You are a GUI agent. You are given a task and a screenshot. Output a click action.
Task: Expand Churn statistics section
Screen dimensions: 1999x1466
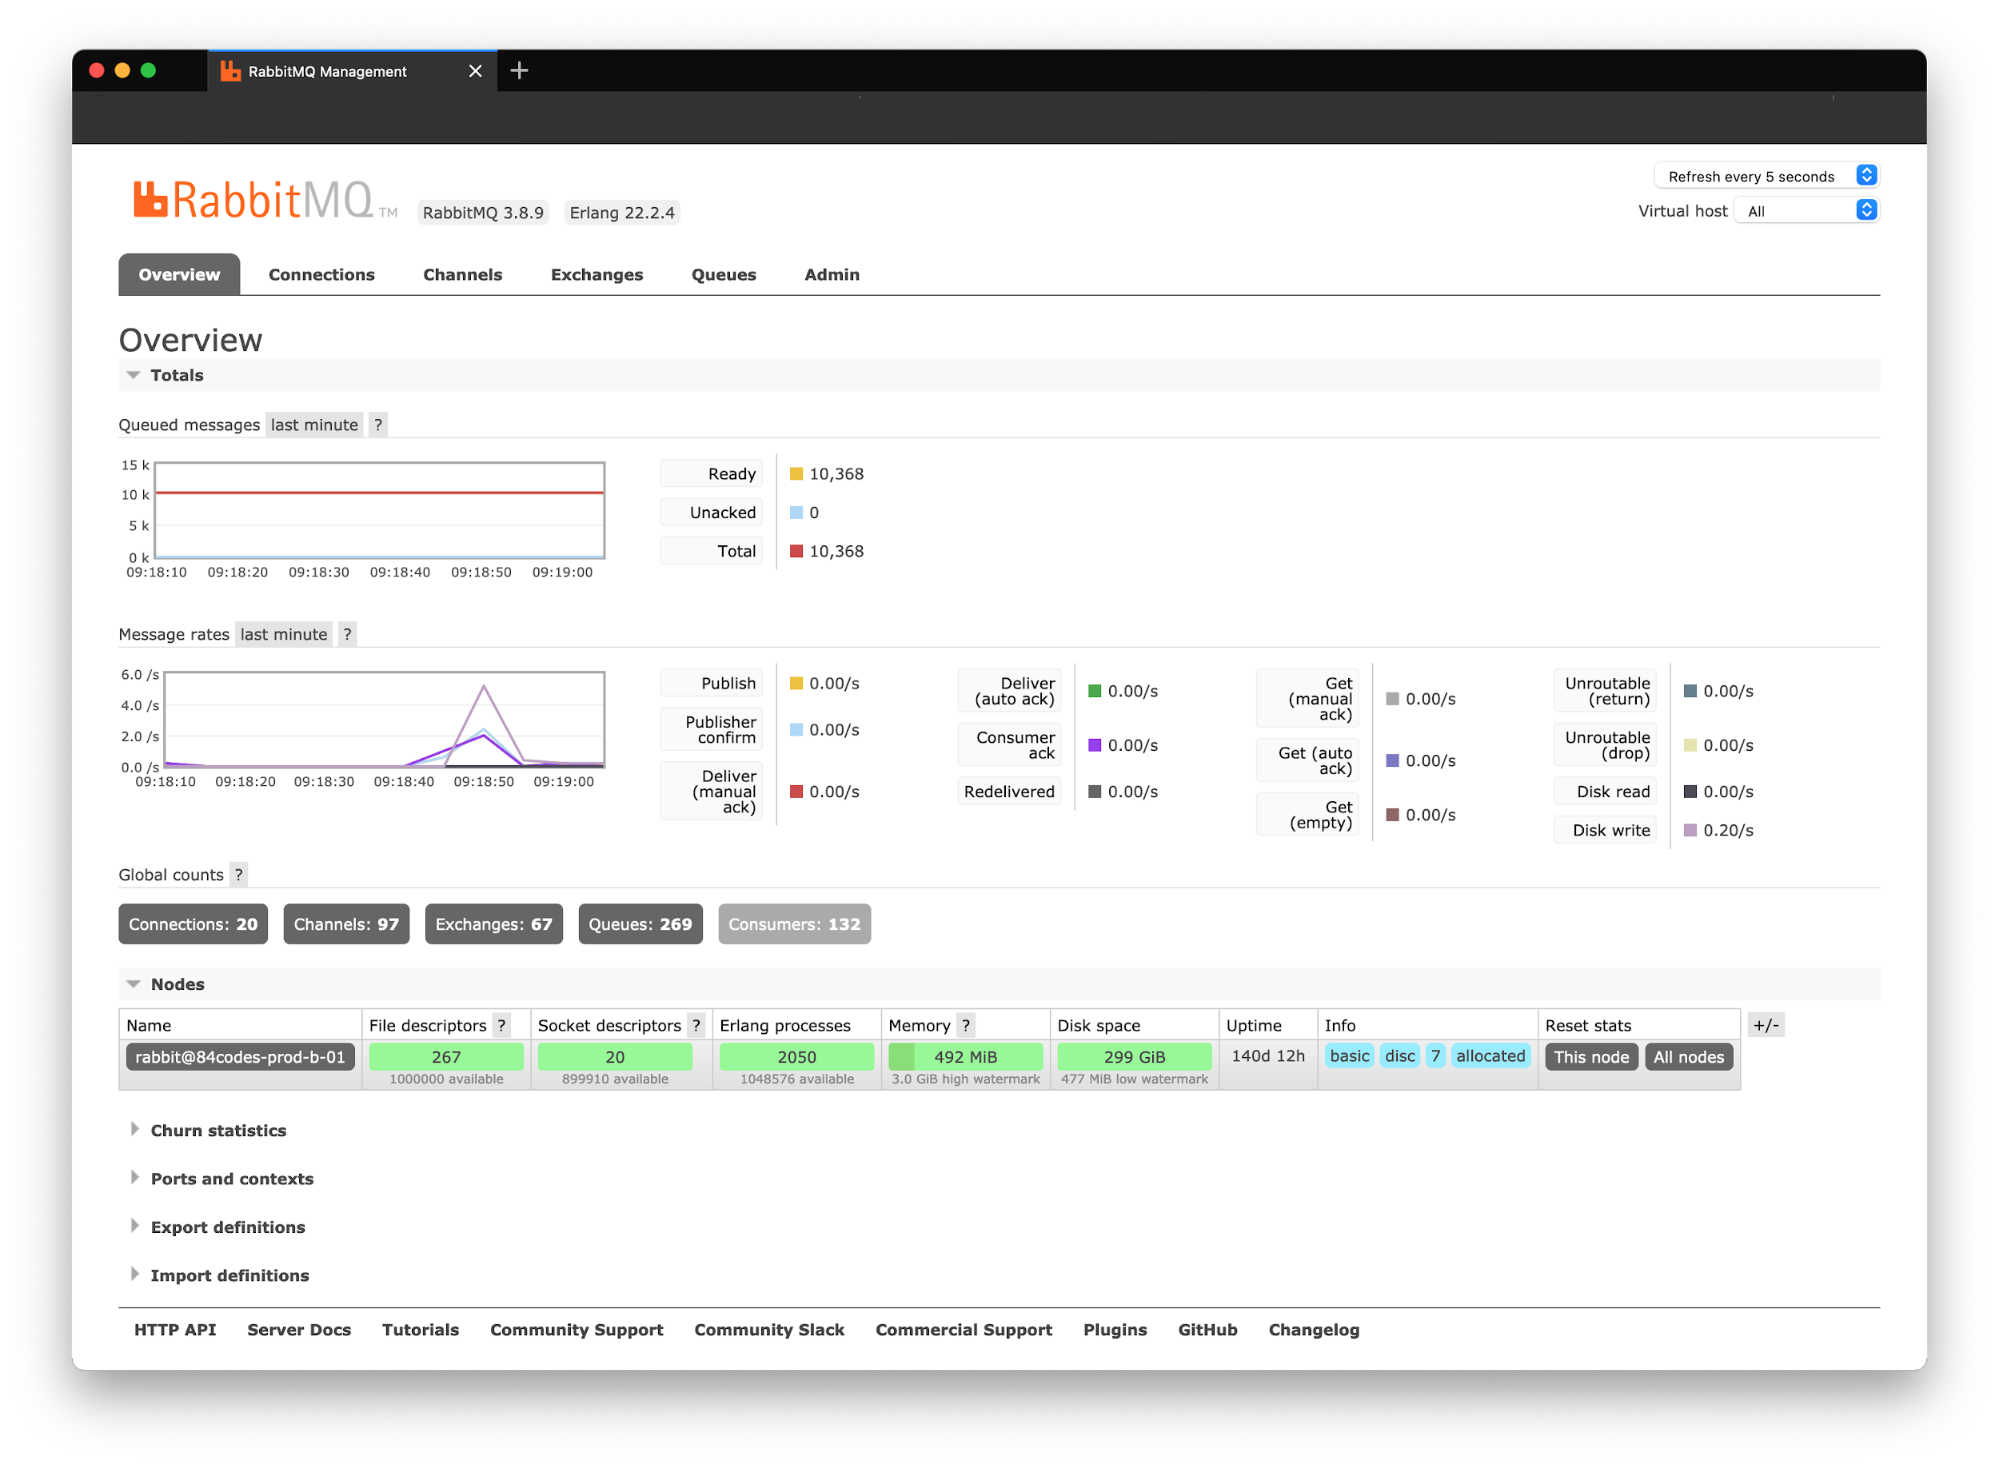point(217,1130)
